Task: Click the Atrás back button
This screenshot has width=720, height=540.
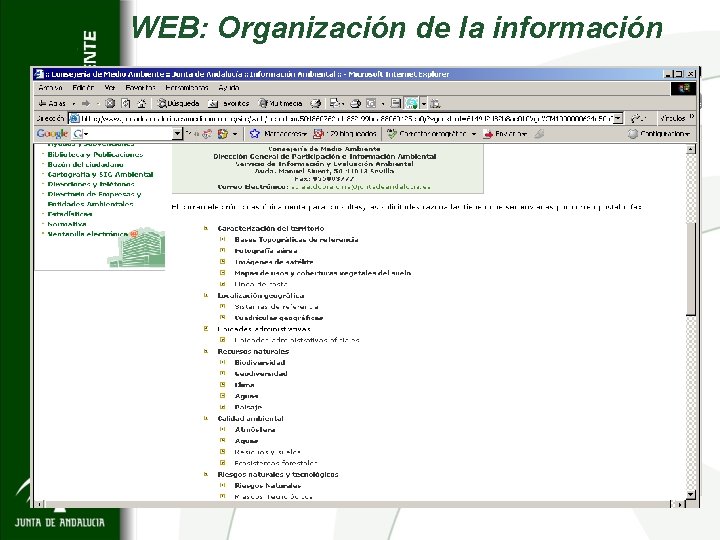Action: pos(52,103)
